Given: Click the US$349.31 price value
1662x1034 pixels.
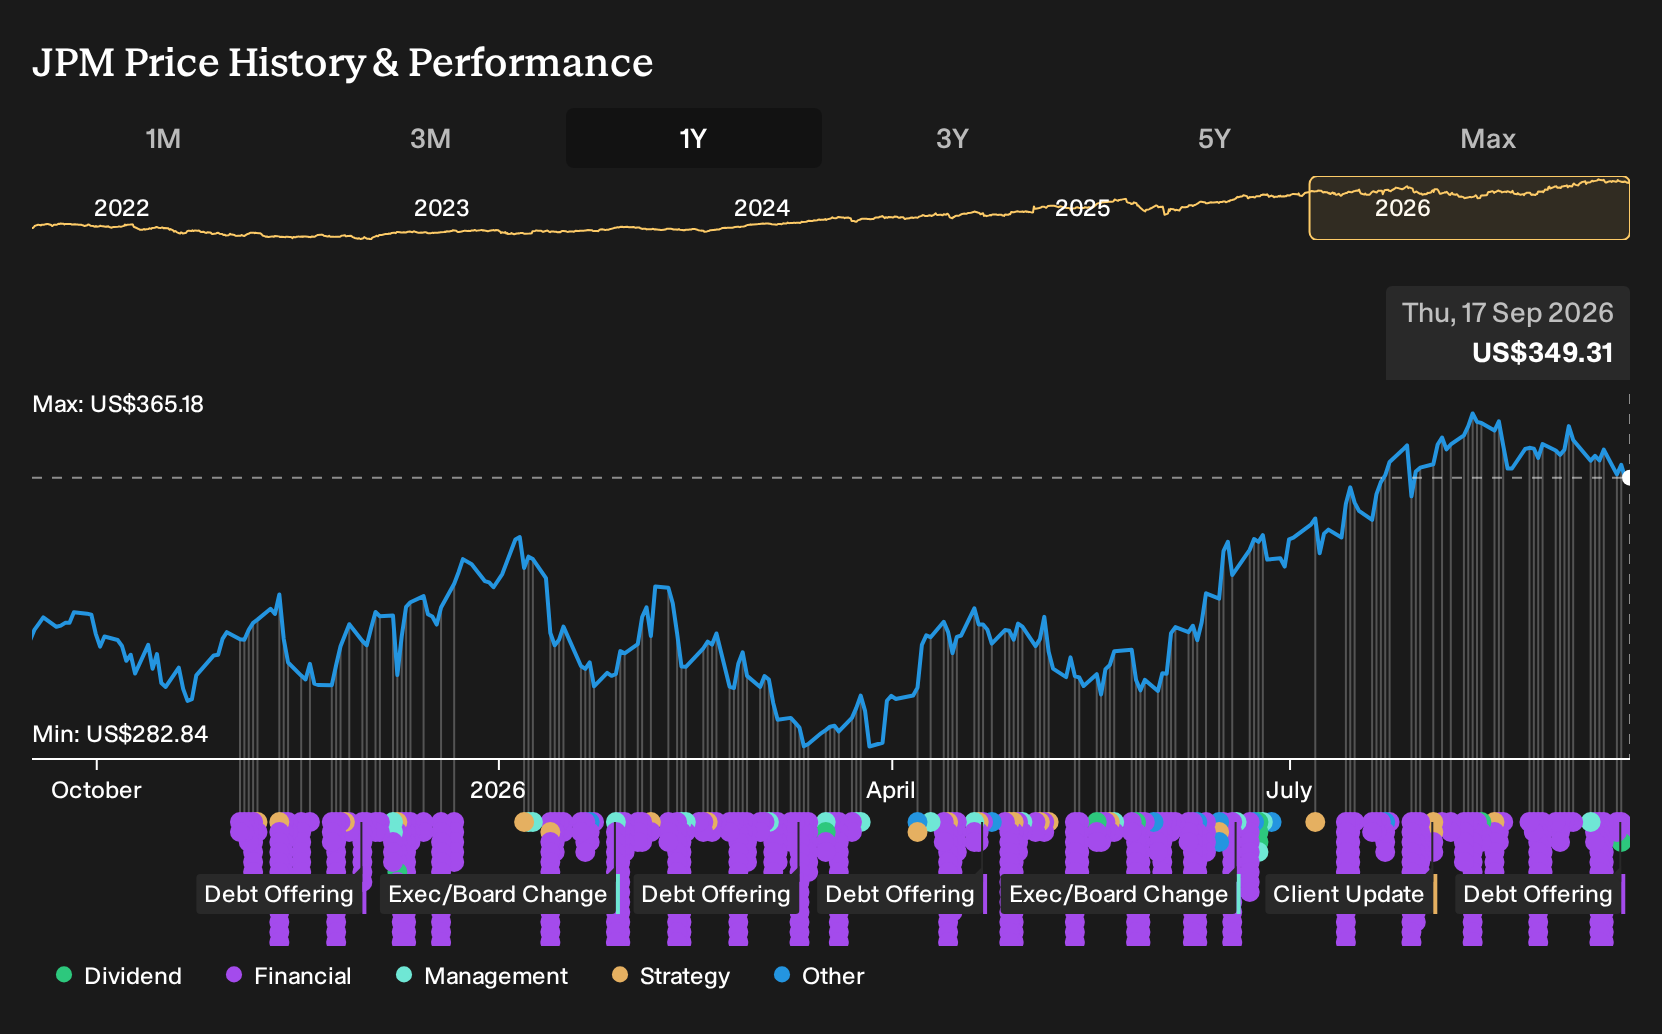Looking at the screenshot, I should point(1542,353).
